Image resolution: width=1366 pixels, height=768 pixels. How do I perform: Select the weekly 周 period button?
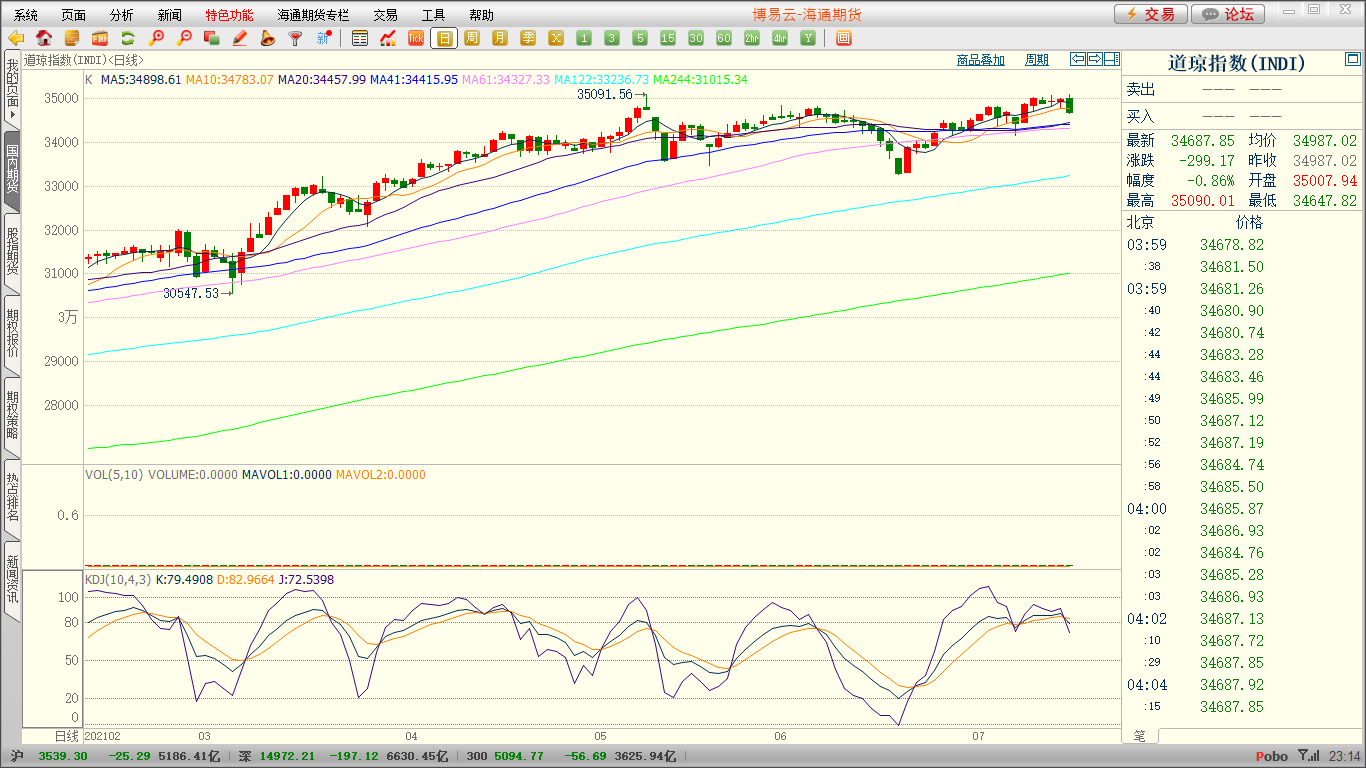(x=472, y=38)
